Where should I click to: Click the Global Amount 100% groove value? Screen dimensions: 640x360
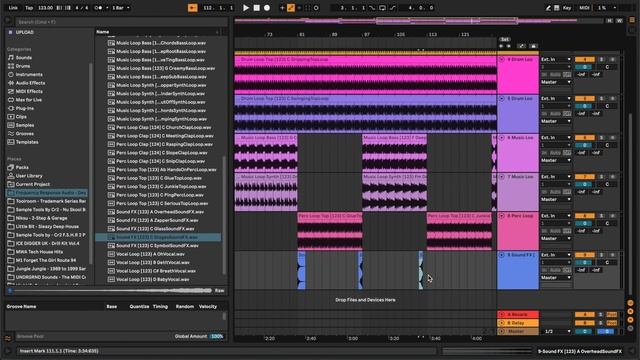pyautogui.click(x=217, y=336)
